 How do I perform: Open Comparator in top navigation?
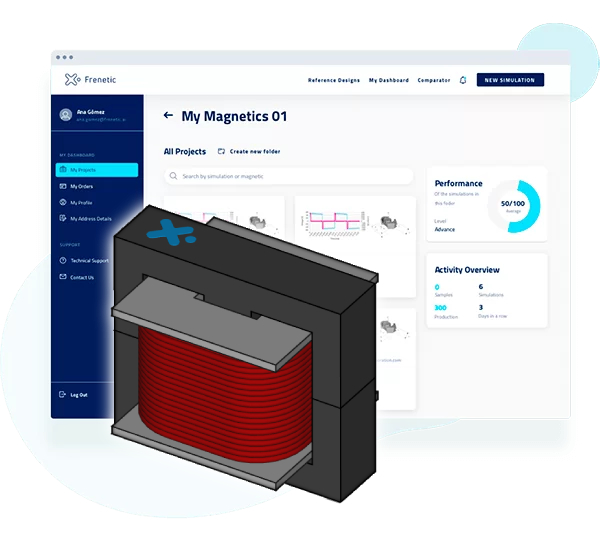point(434,80)
